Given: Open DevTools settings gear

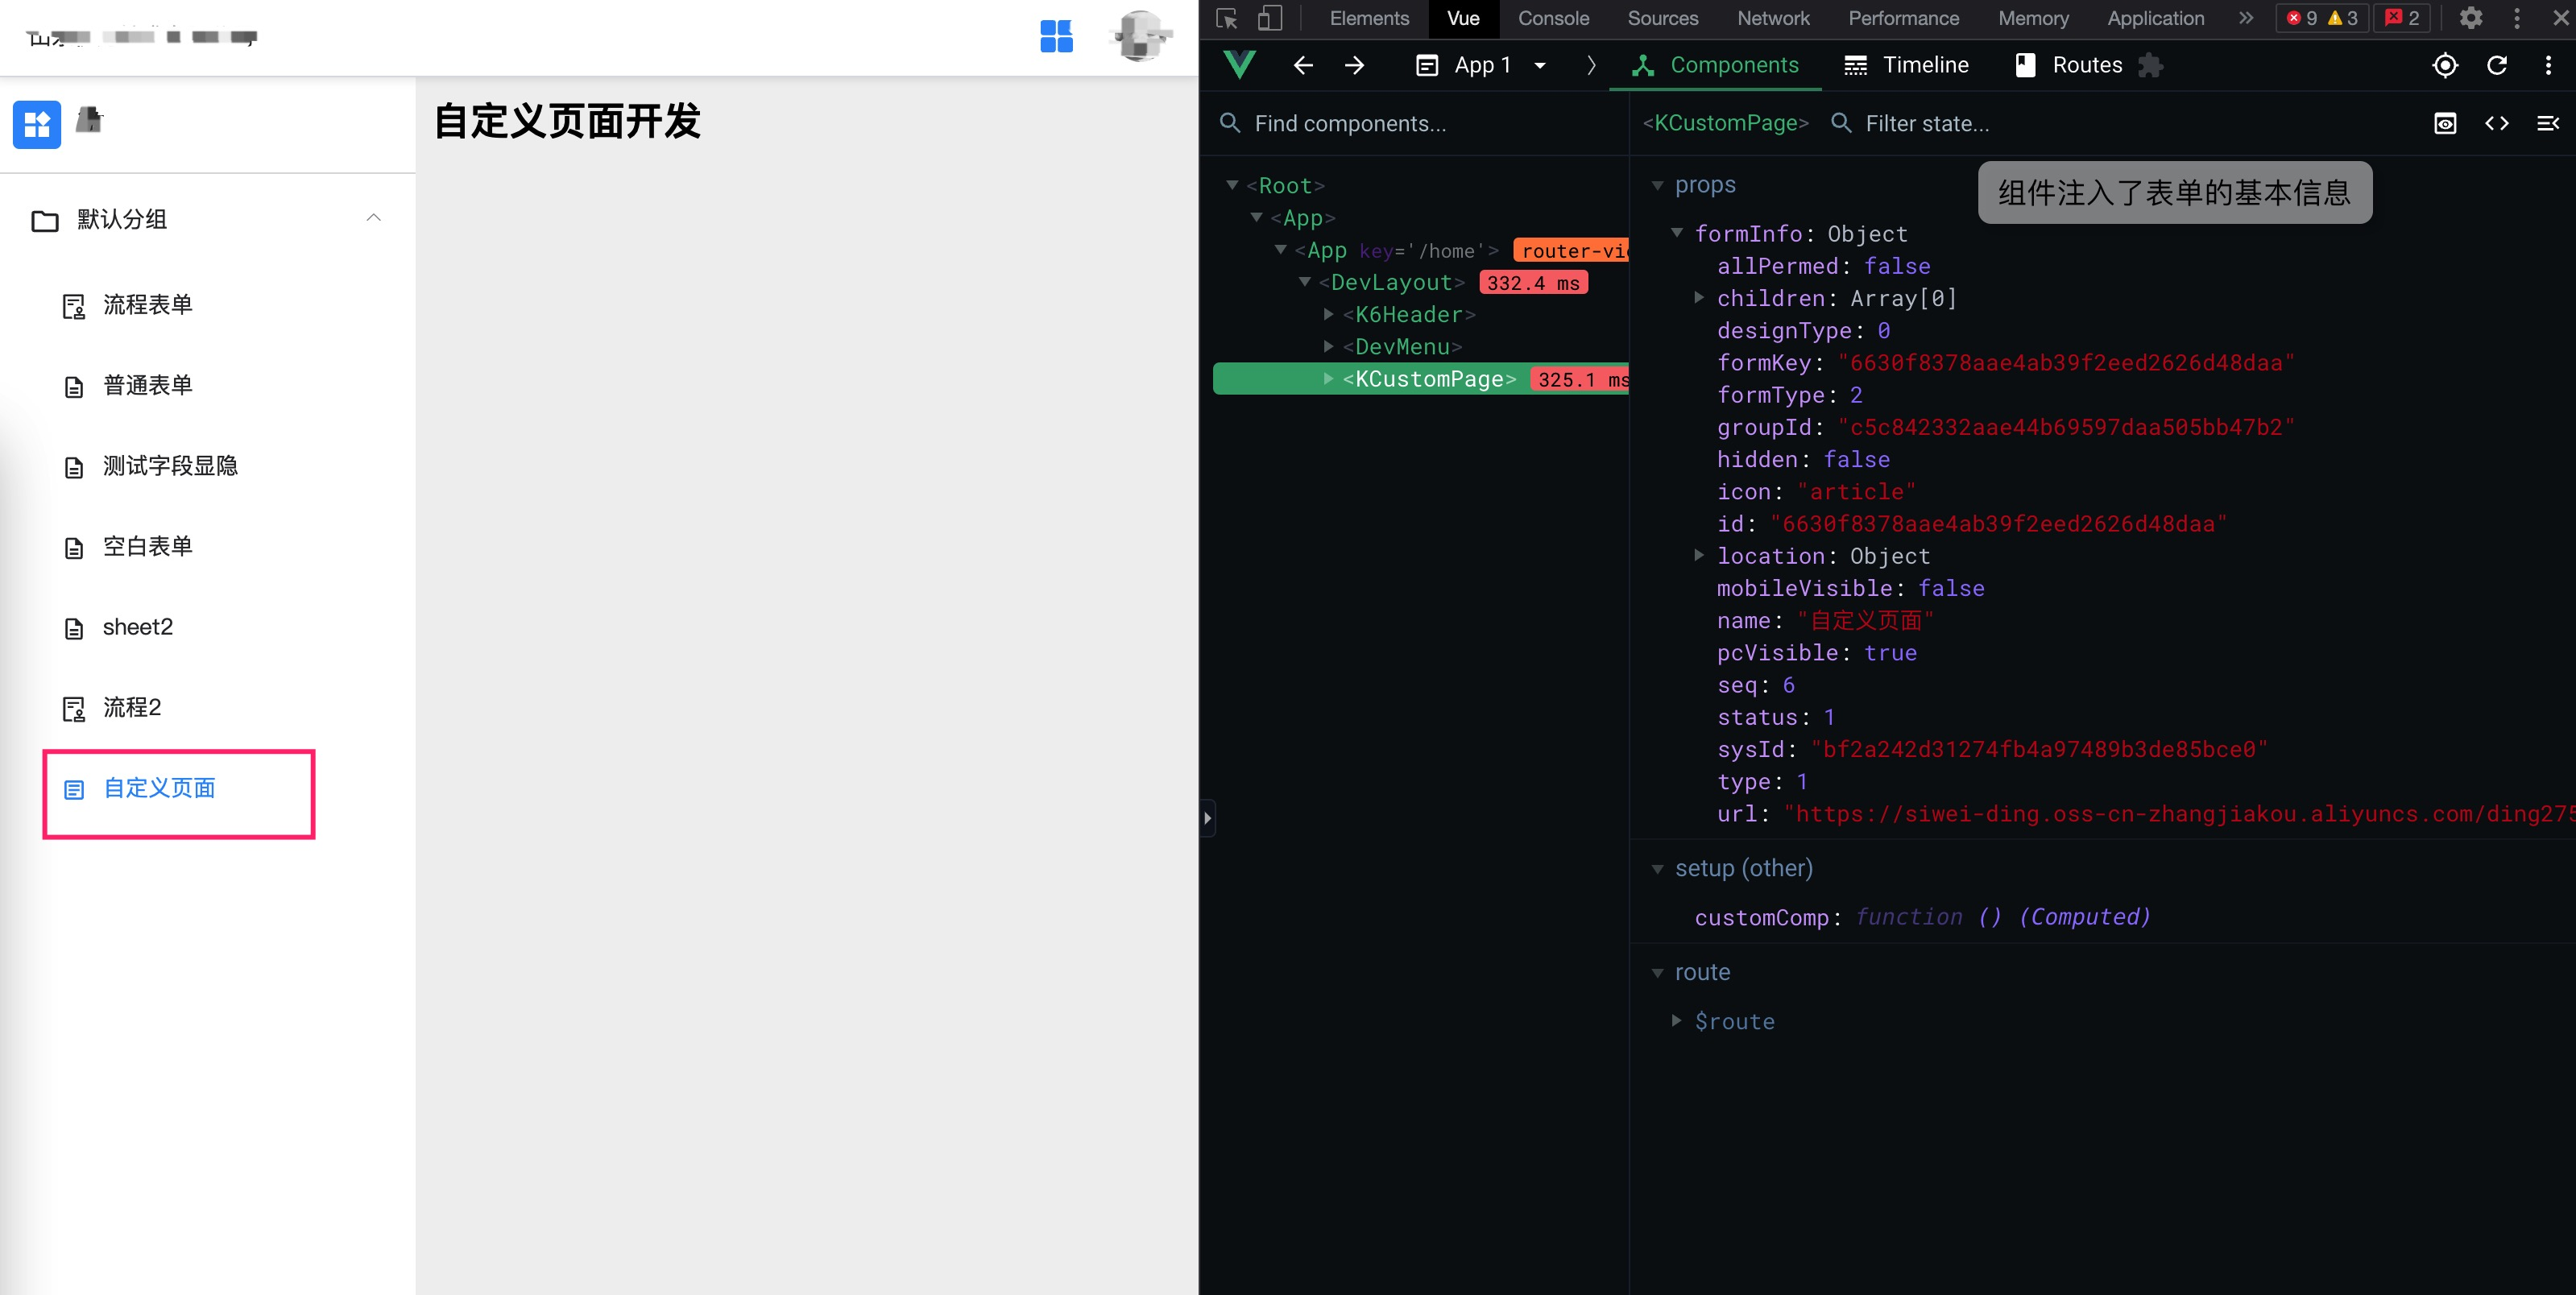Looking at the screenshot, I should (2470, 18).
